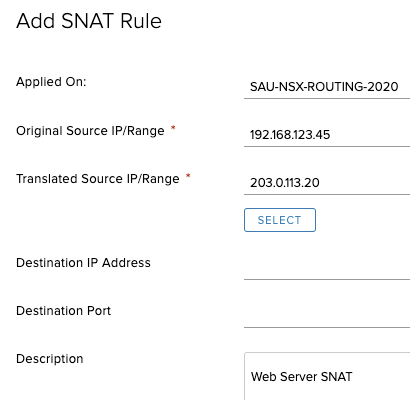
Task: Click the word Rule in the heading
Action: (x=141, y=21)
